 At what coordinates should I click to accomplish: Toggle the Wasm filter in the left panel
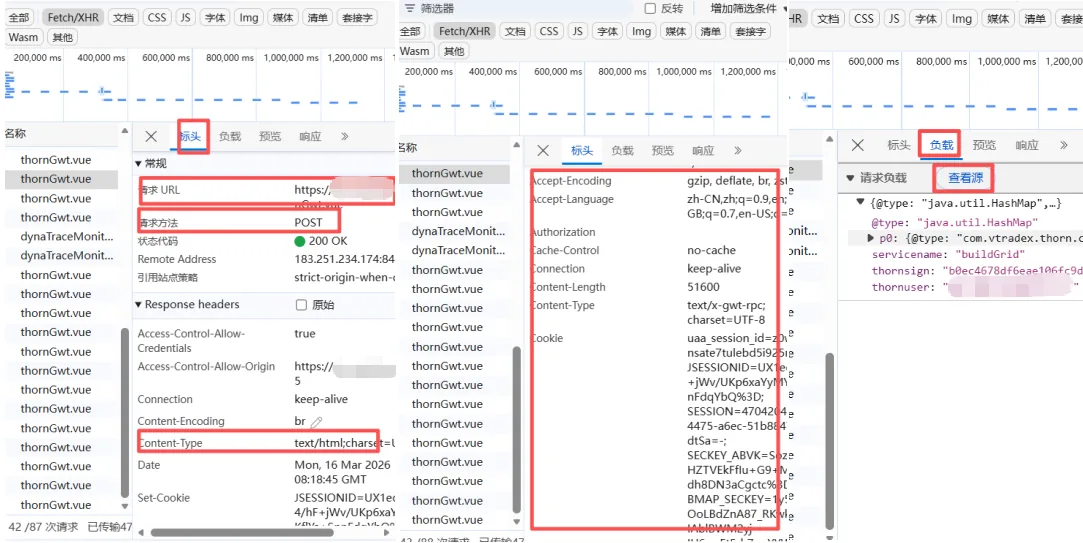[24, 37]
